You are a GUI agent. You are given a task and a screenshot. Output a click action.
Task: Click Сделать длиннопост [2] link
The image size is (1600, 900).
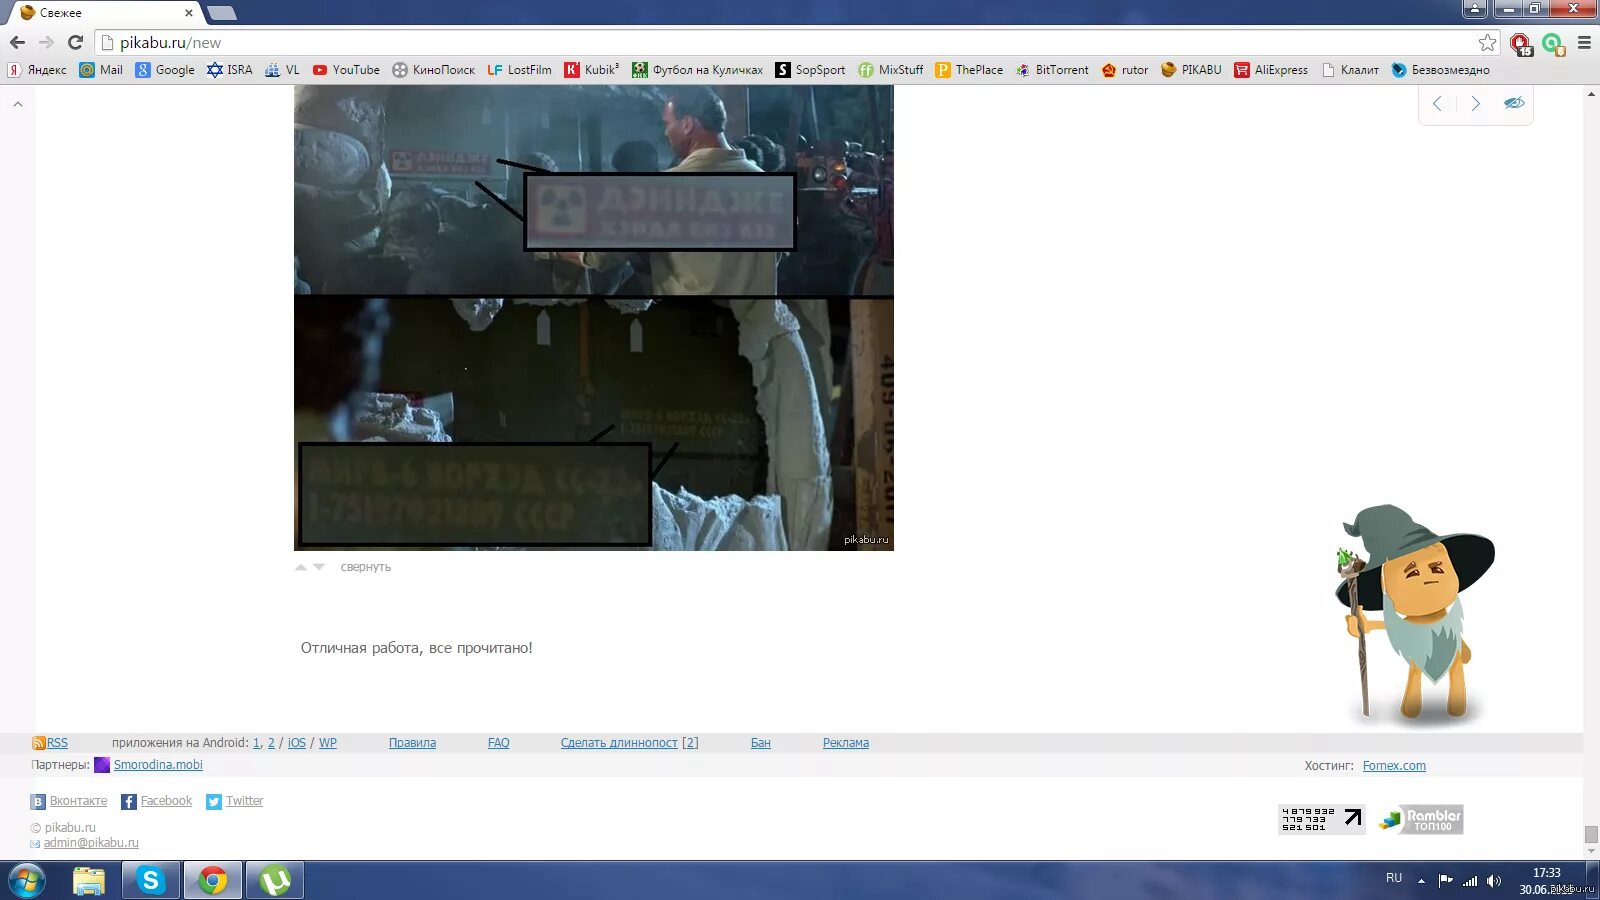(629, 743)
